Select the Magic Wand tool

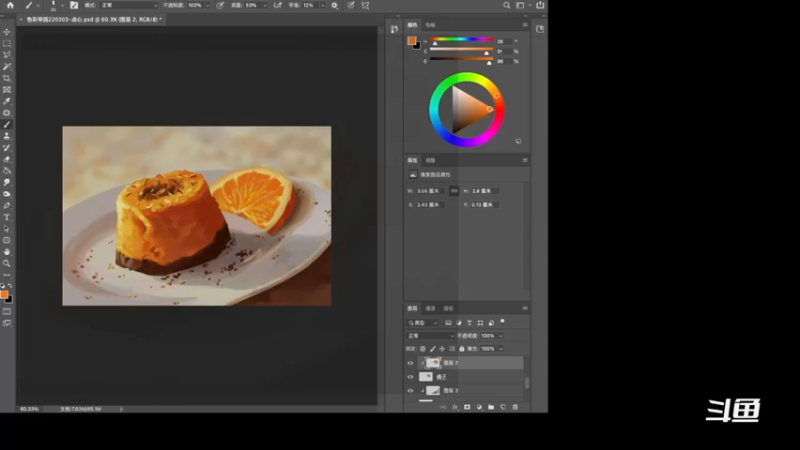(7, 66)
